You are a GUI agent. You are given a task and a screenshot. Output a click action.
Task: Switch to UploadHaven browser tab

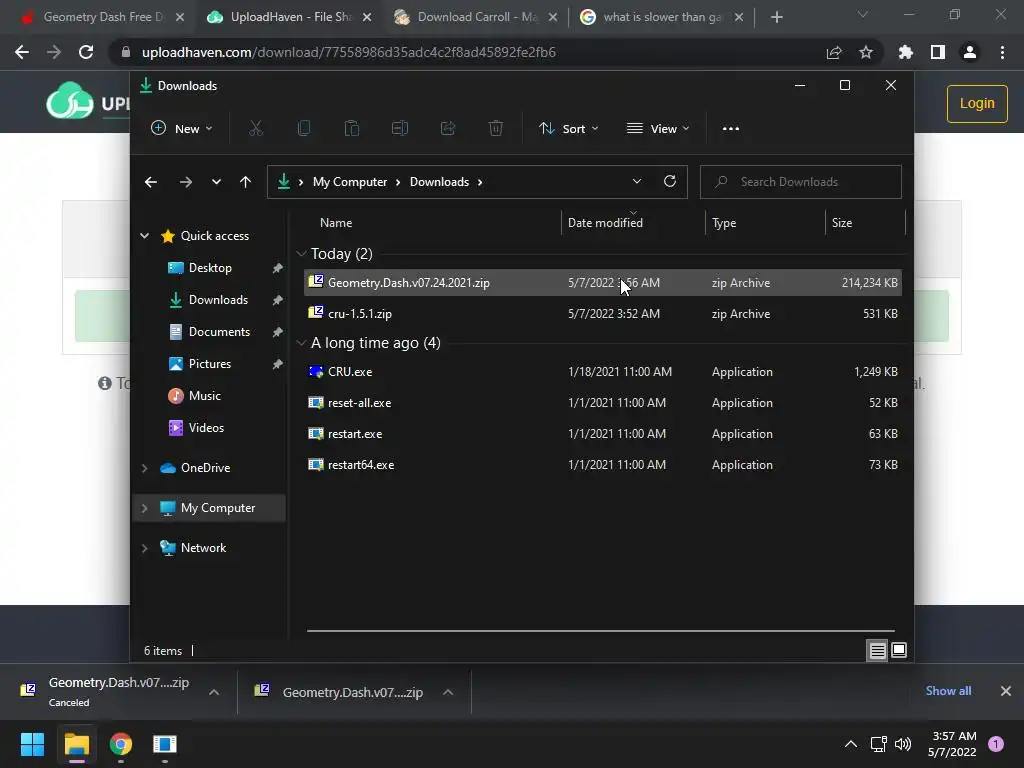(289, 17)
